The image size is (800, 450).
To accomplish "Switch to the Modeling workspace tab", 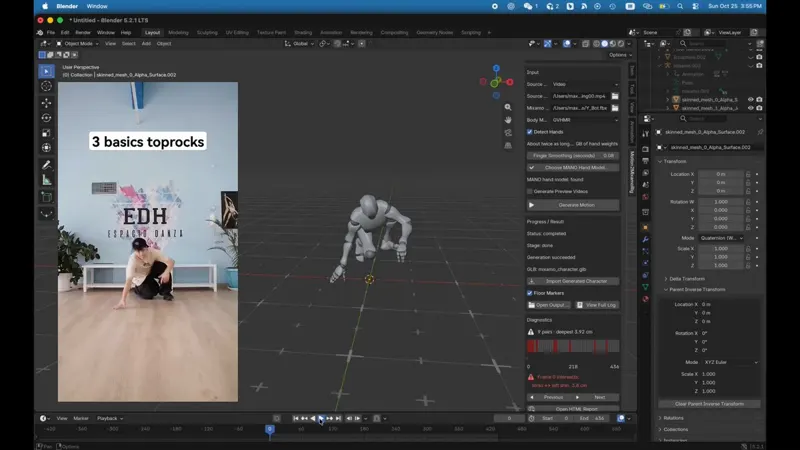I will 178,33.
